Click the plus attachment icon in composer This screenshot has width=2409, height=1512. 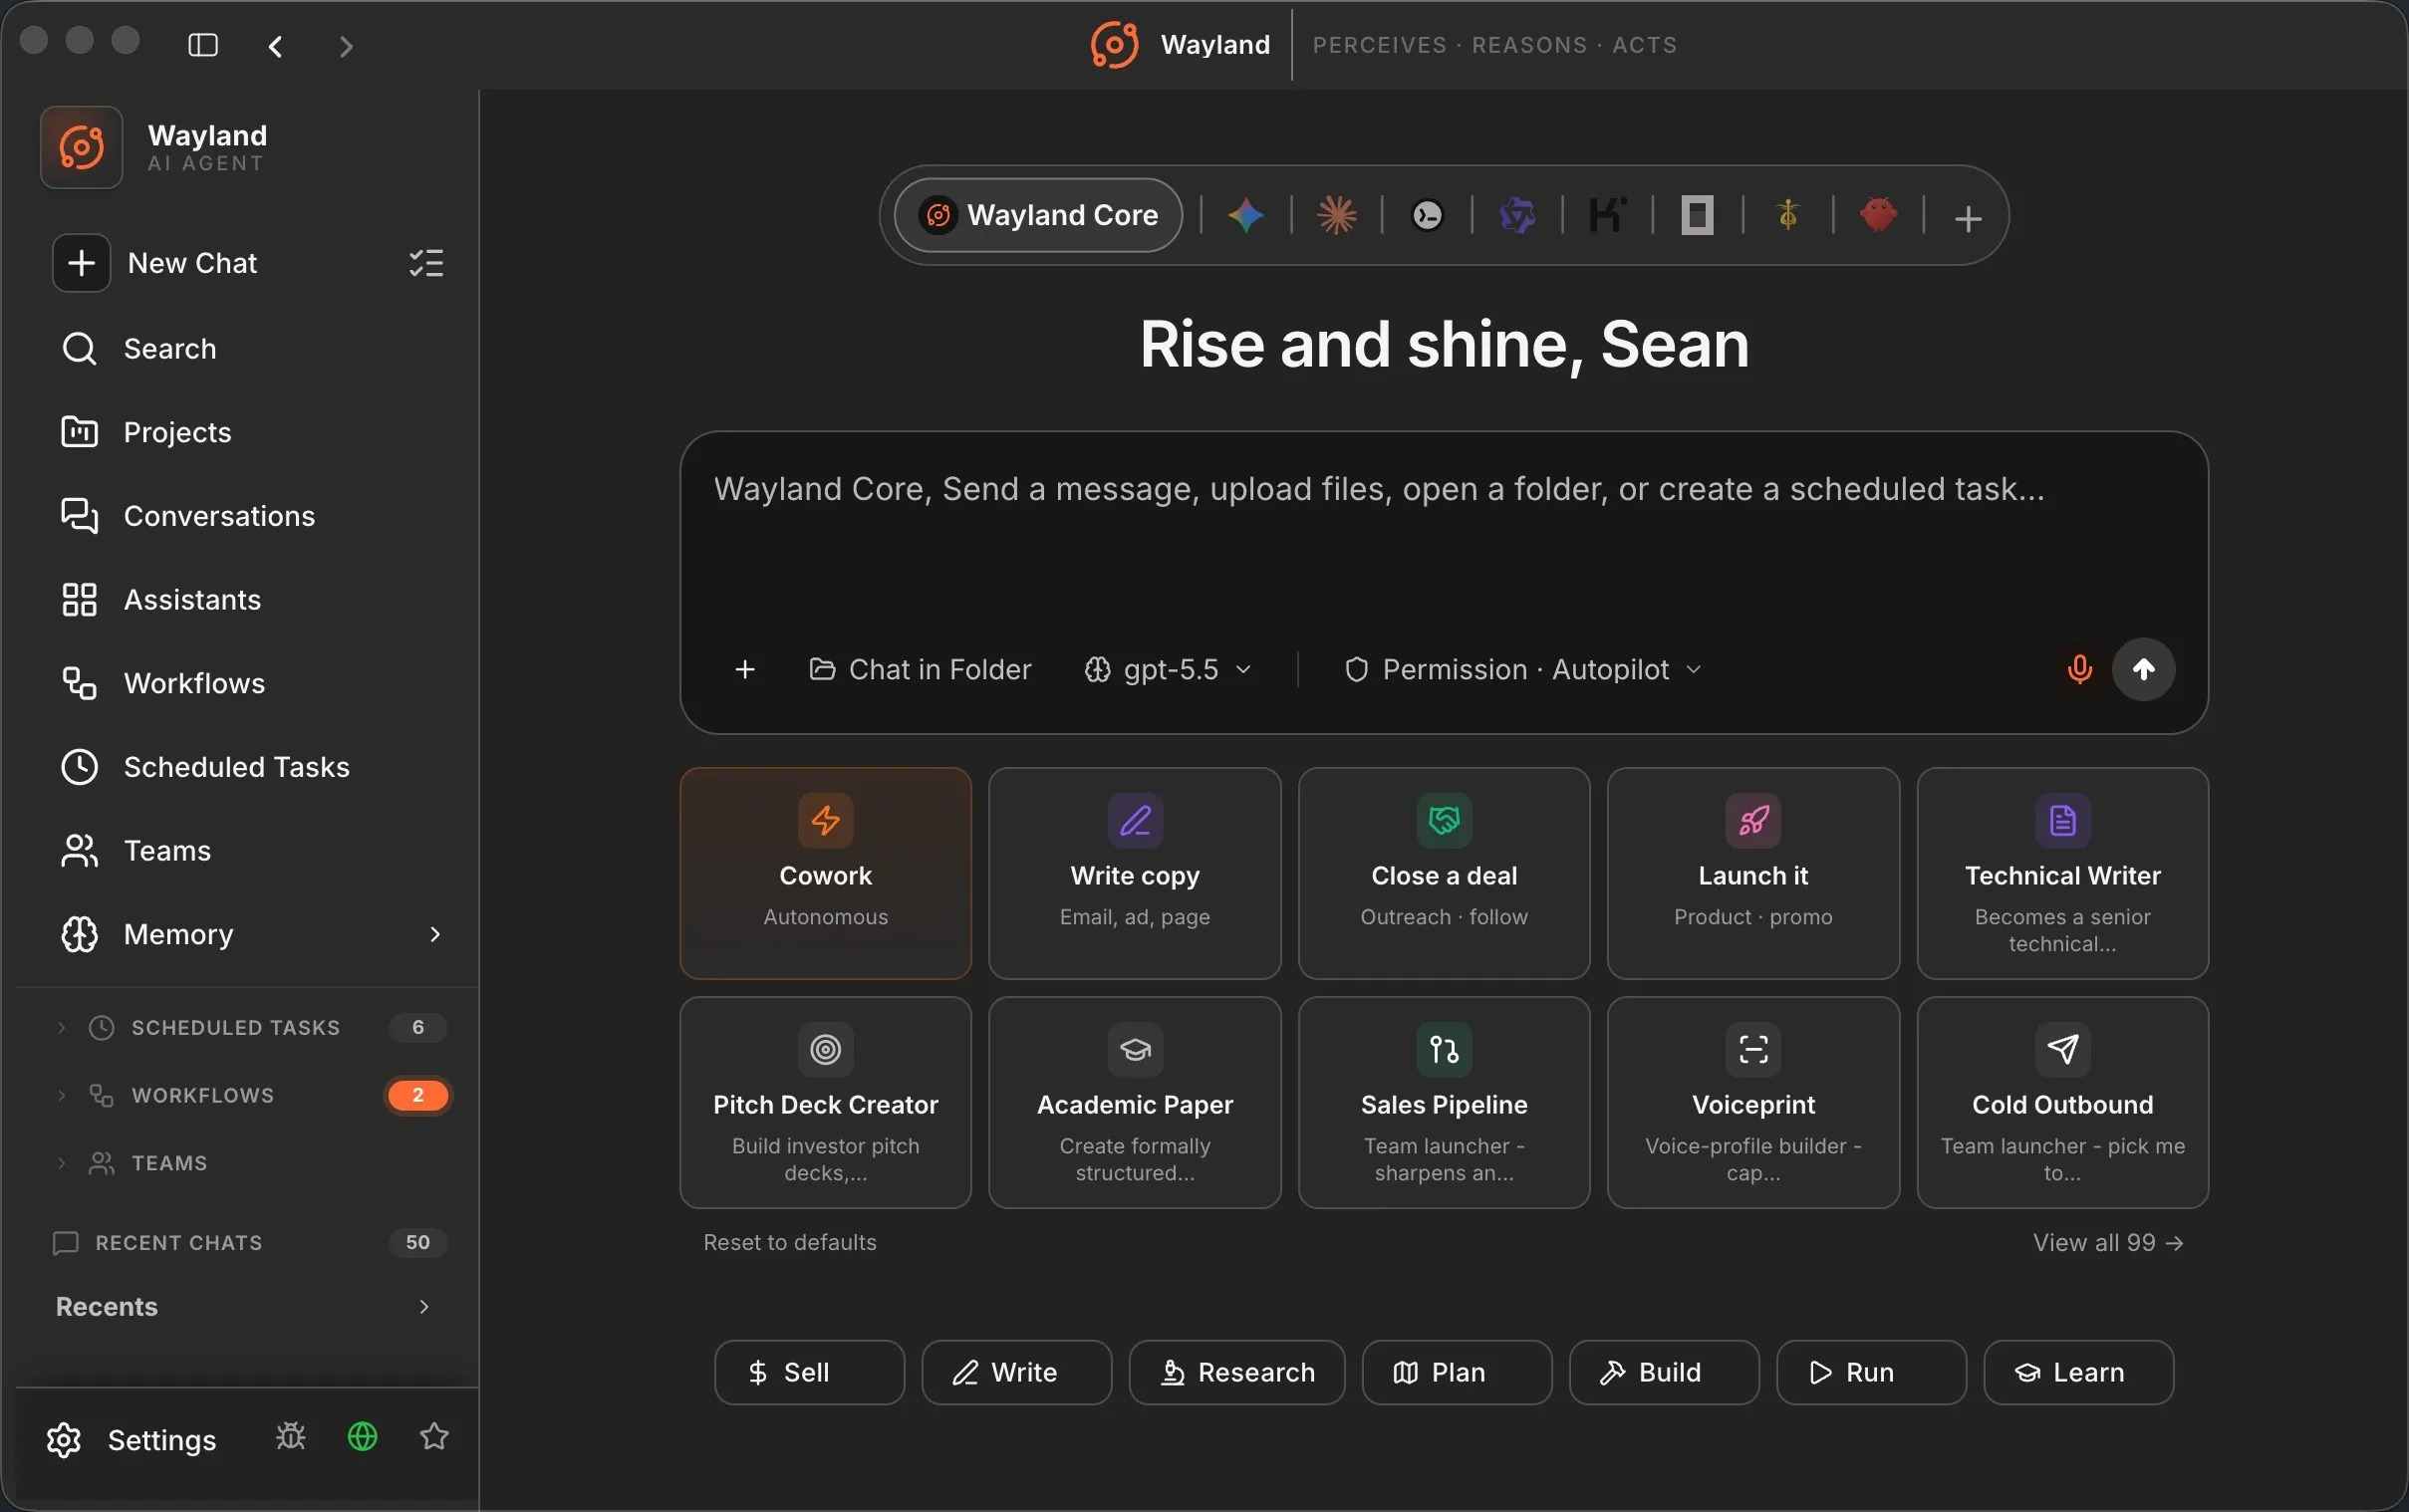744,669
